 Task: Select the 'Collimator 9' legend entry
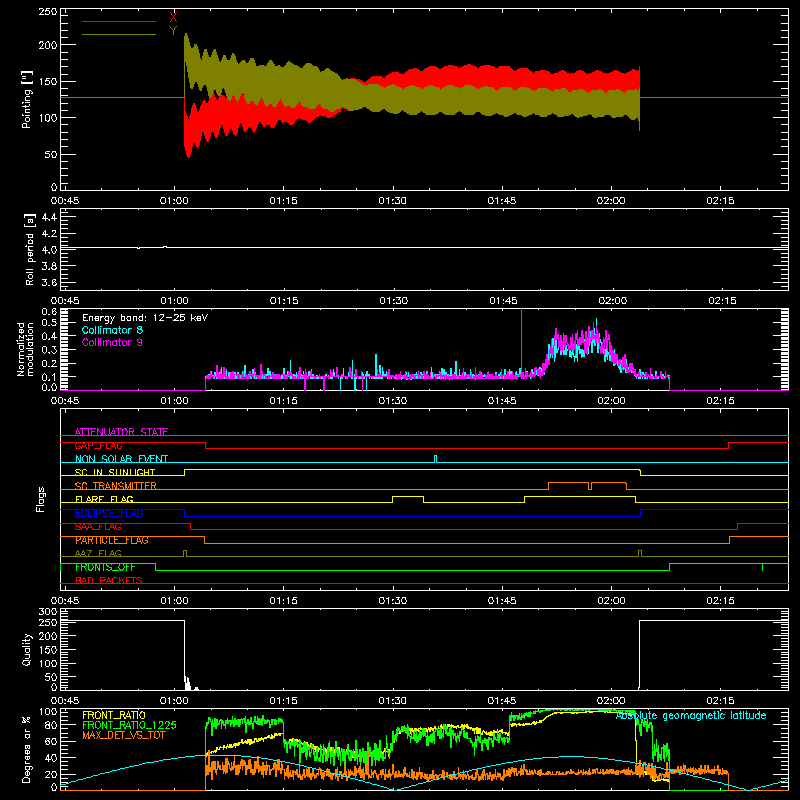click(x=112, y=342)
